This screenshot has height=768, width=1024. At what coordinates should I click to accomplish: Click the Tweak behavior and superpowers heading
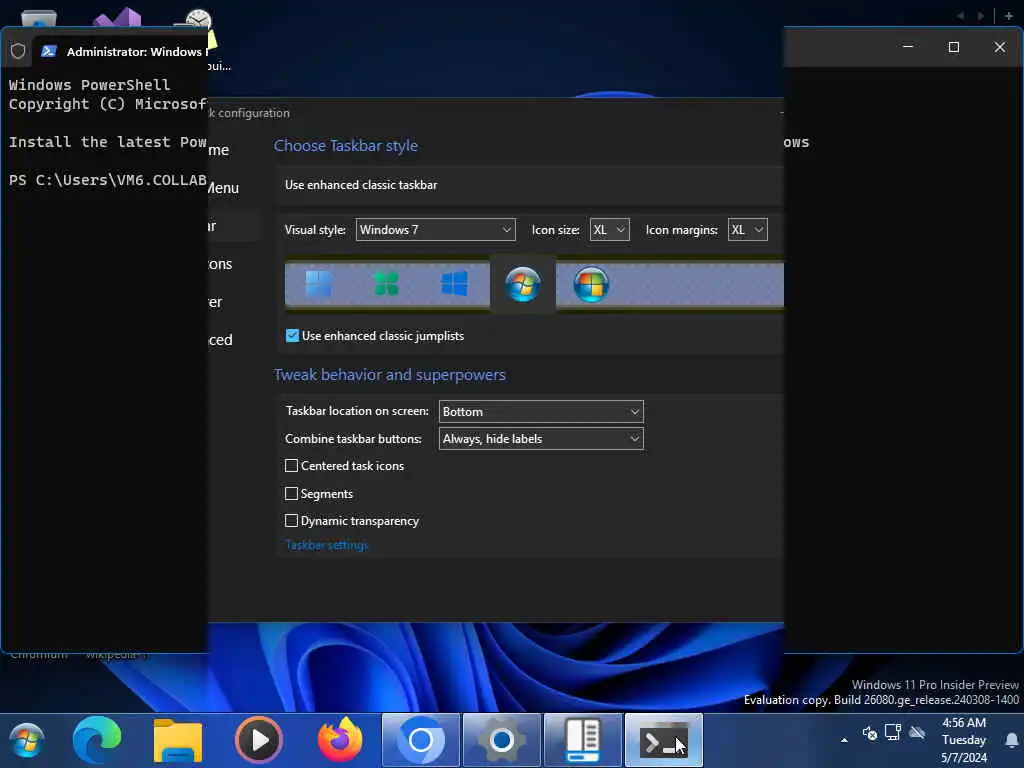pos(389,375)
